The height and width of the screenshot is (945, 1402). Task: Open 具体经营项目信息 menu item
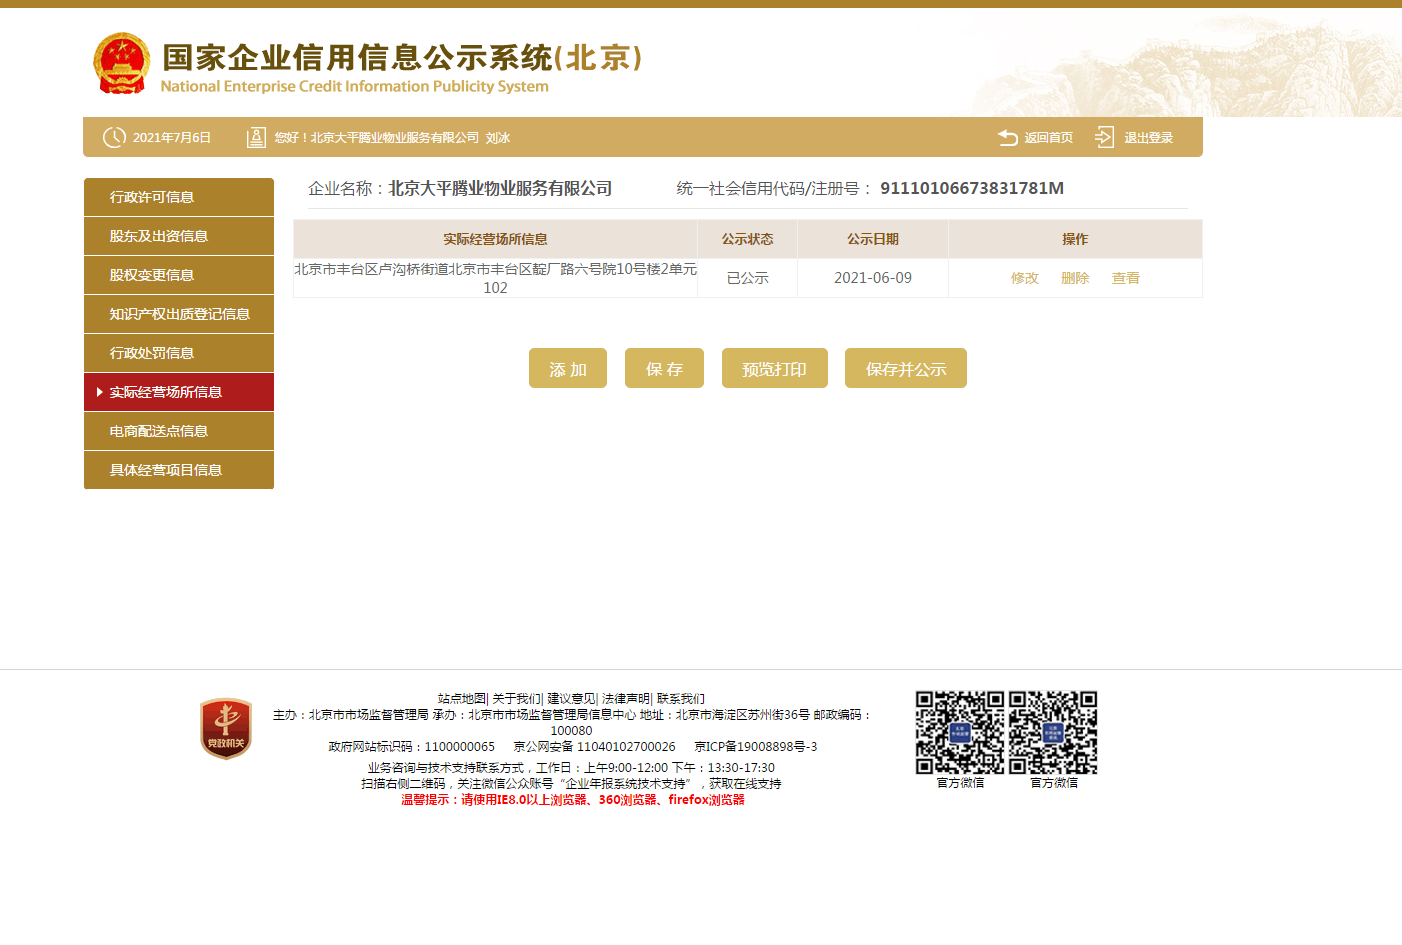179,470
